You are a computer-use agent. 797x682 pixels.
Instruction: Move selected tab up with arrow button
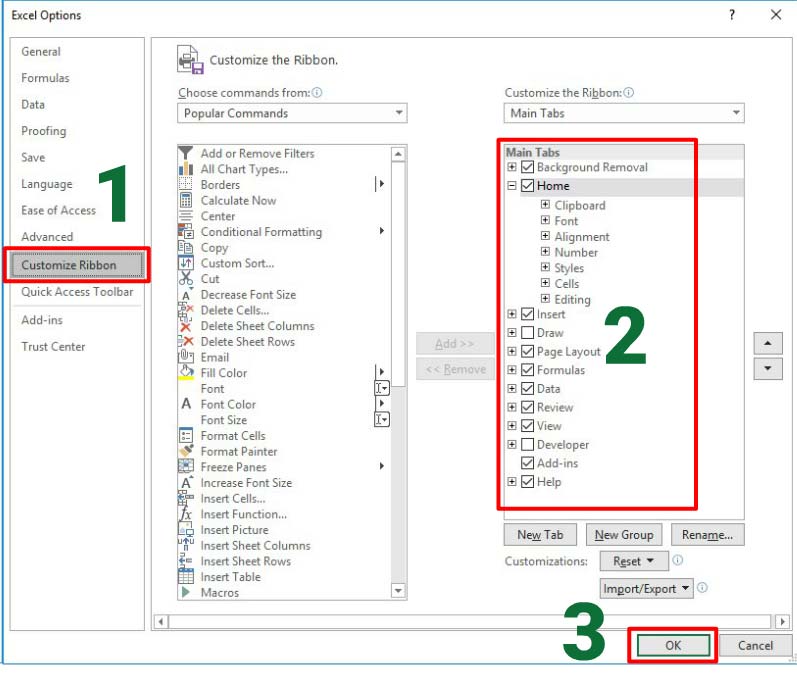pyautogui.click(x=768, y=344)
